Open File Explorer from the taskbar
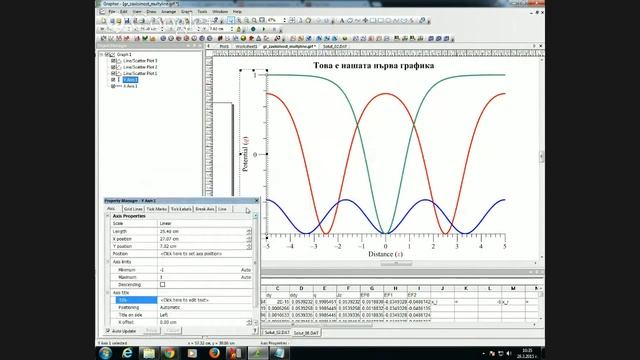The height and width of the screenshot is (360, 640). [149, 353]
